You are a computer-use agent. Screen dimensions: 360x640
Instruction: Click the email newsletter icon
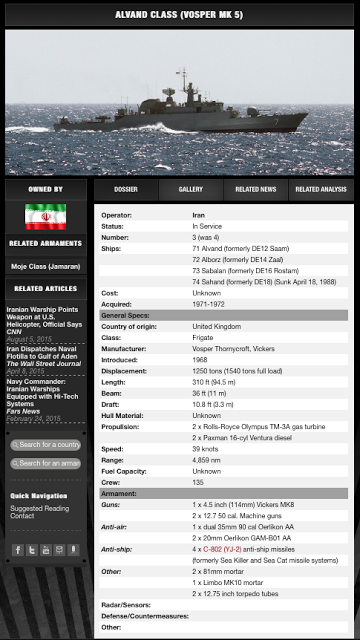[59, 550]
